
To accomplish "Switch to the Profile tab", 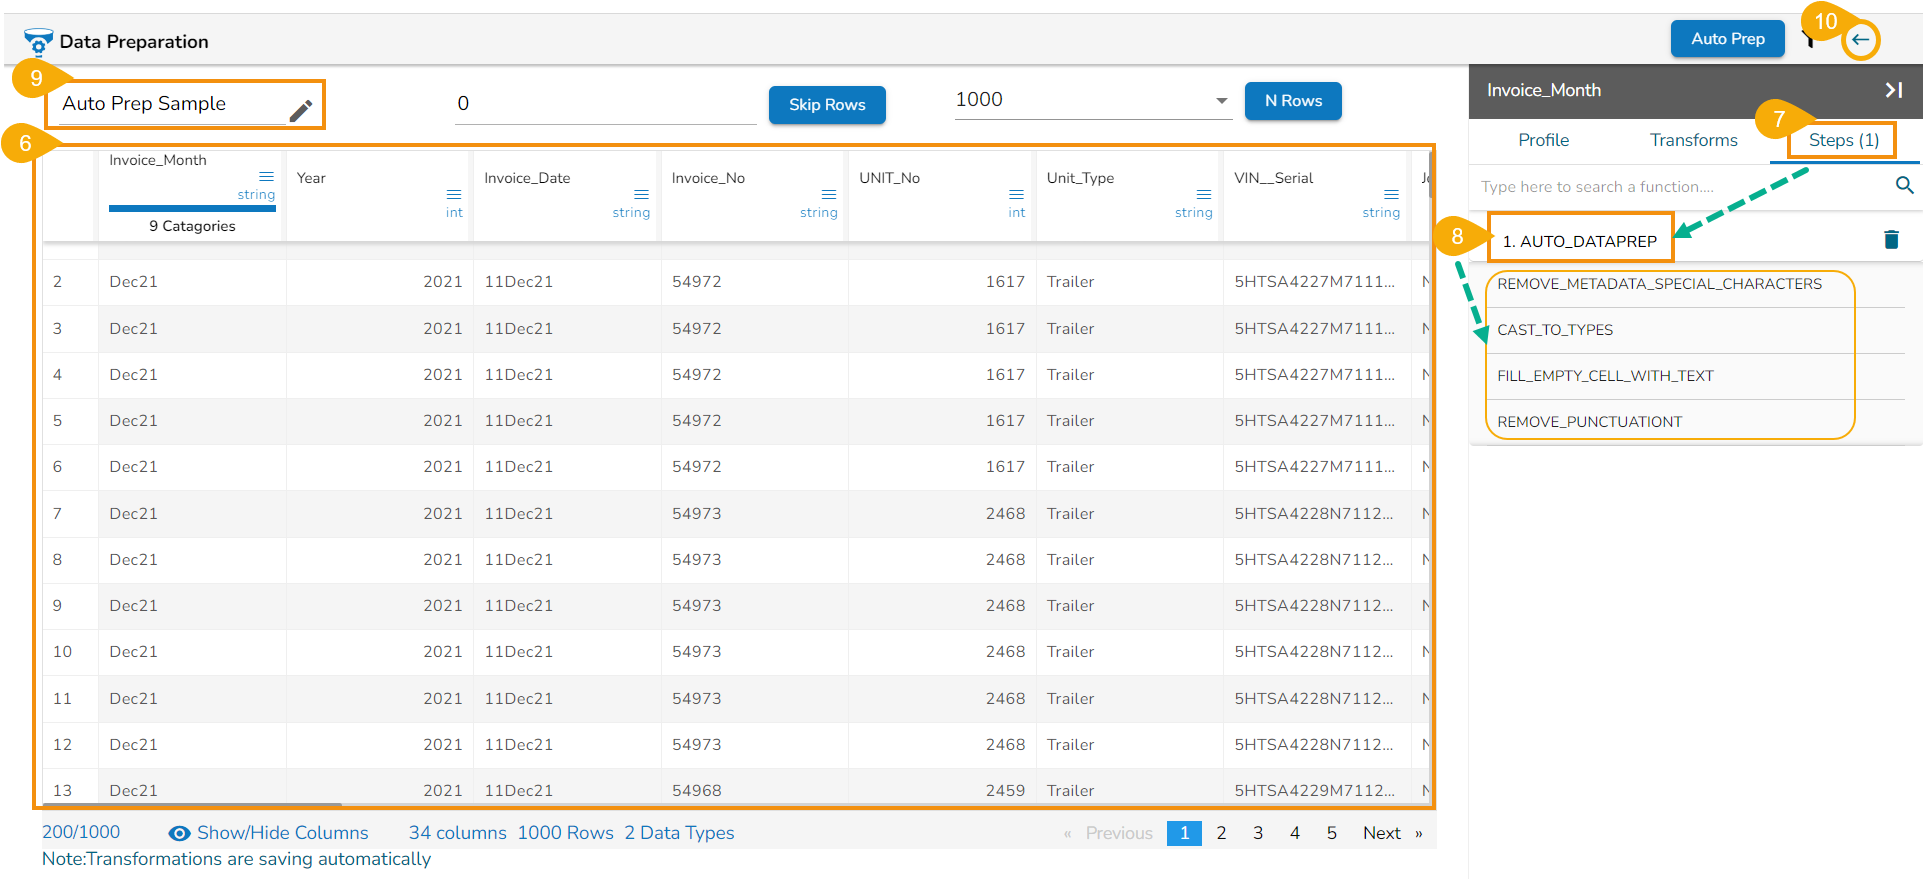I will tap(1543, 140).
